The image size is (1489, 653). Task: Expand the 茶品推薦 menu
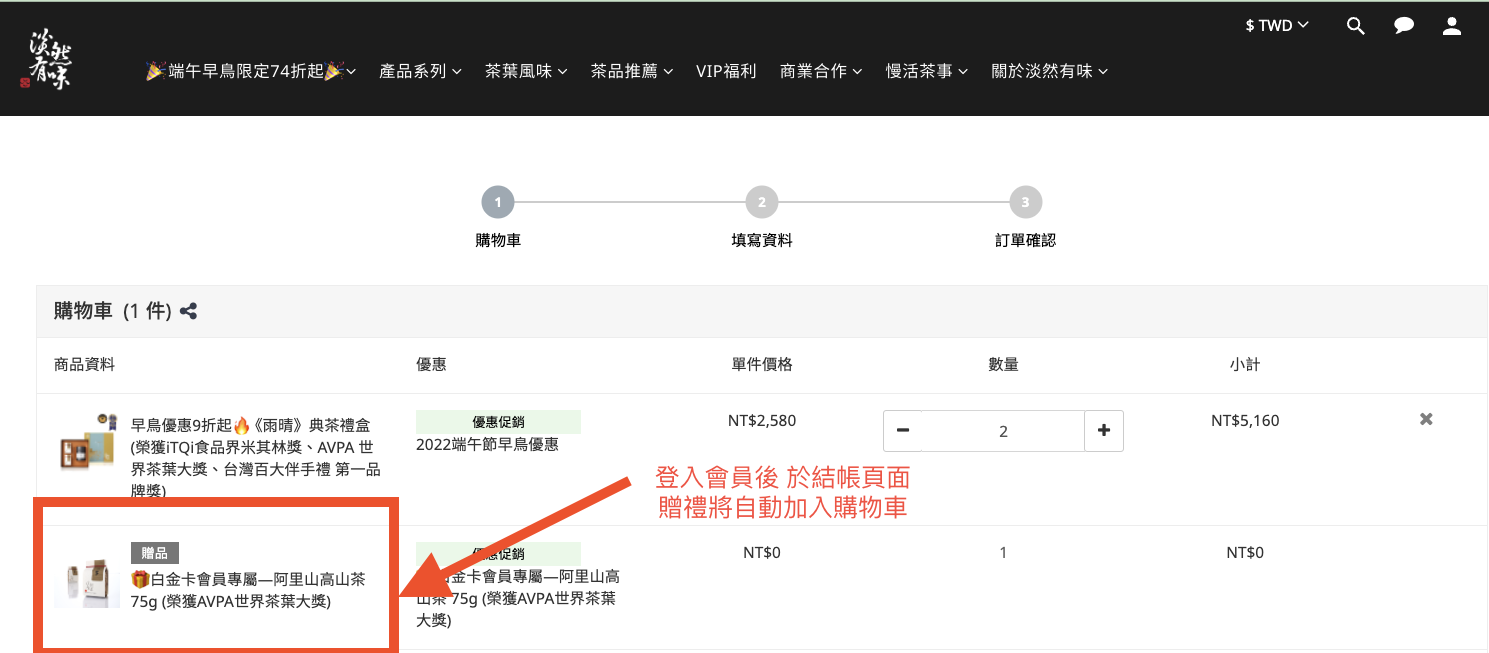tap(632, 71)
